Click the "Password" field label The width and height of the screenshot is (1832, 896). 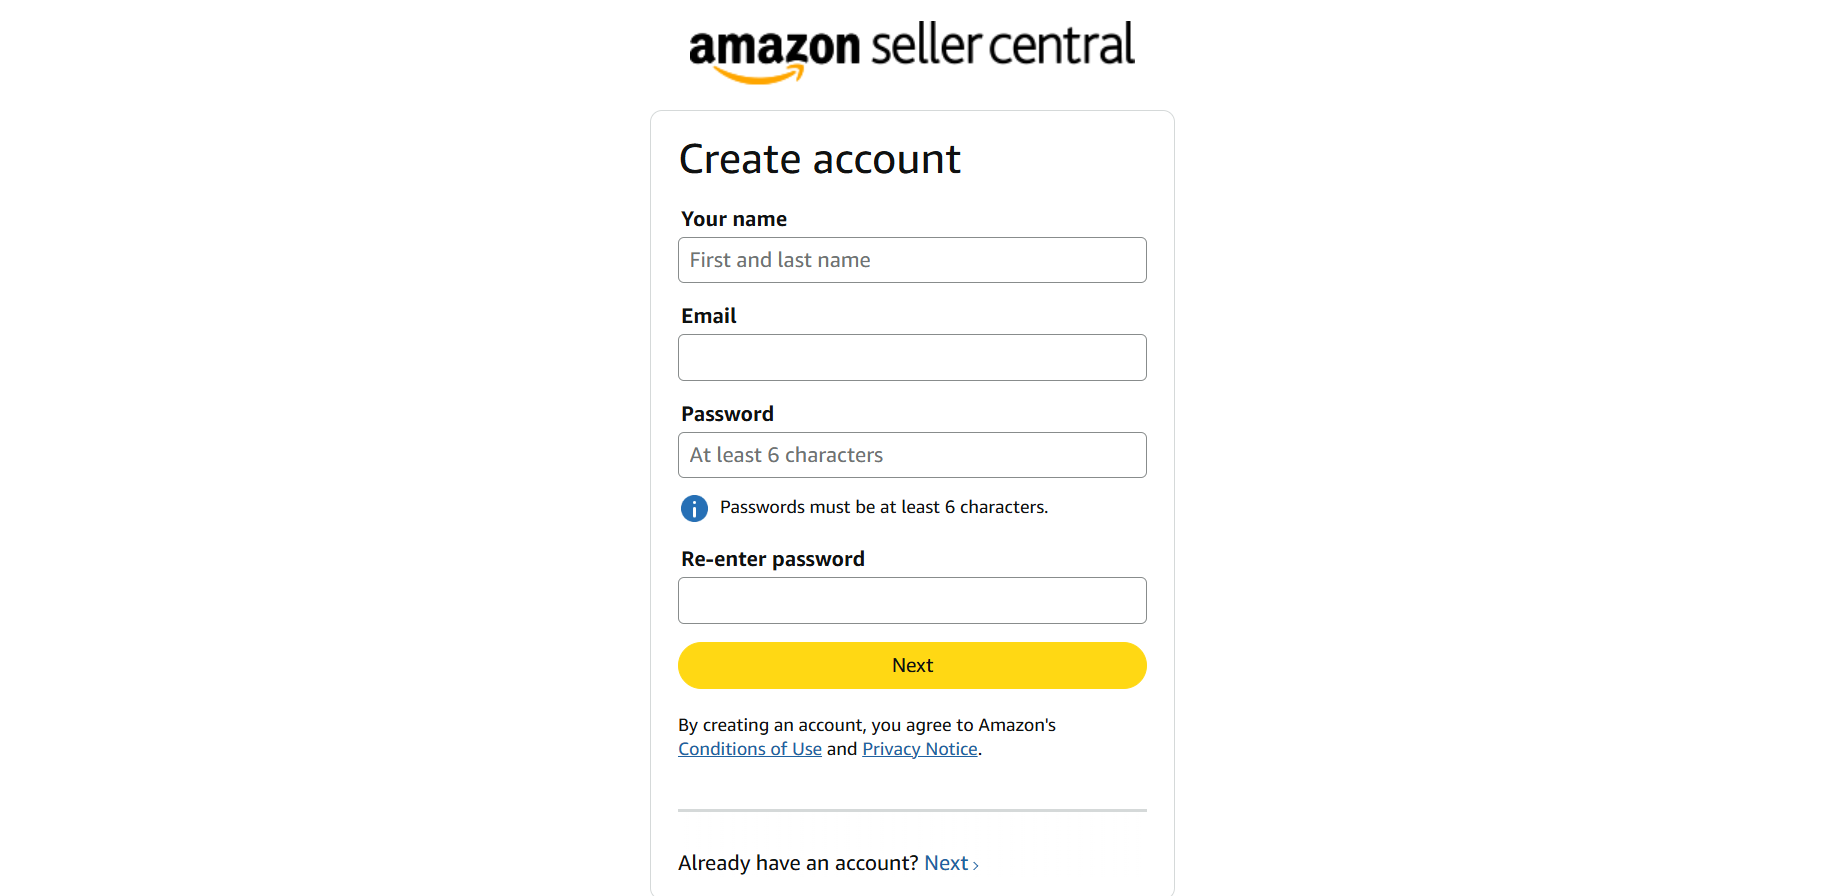pyautogui.click(x=727, y=414)
